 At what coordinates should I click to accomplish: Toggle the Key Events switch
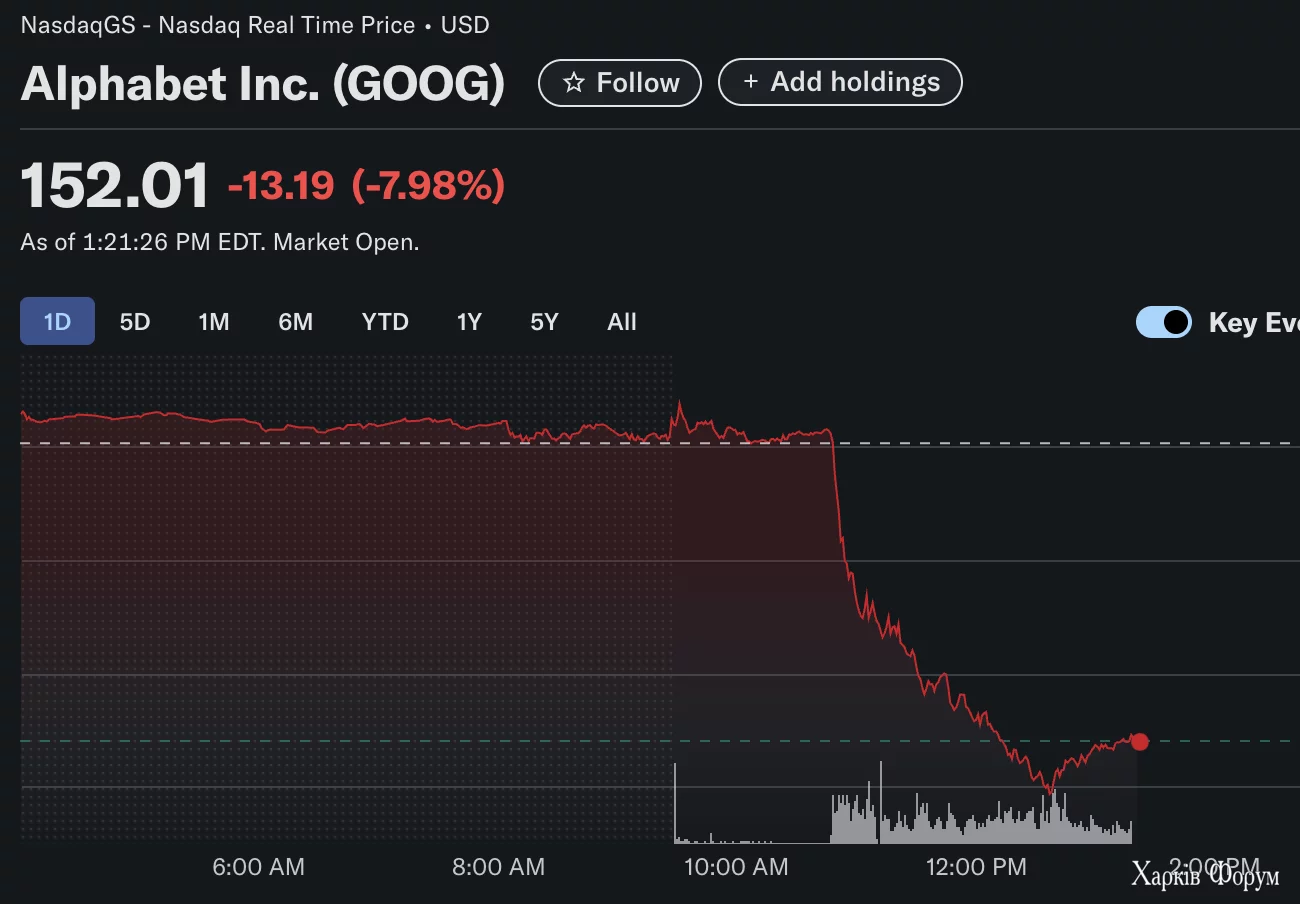pos(1163,322)
